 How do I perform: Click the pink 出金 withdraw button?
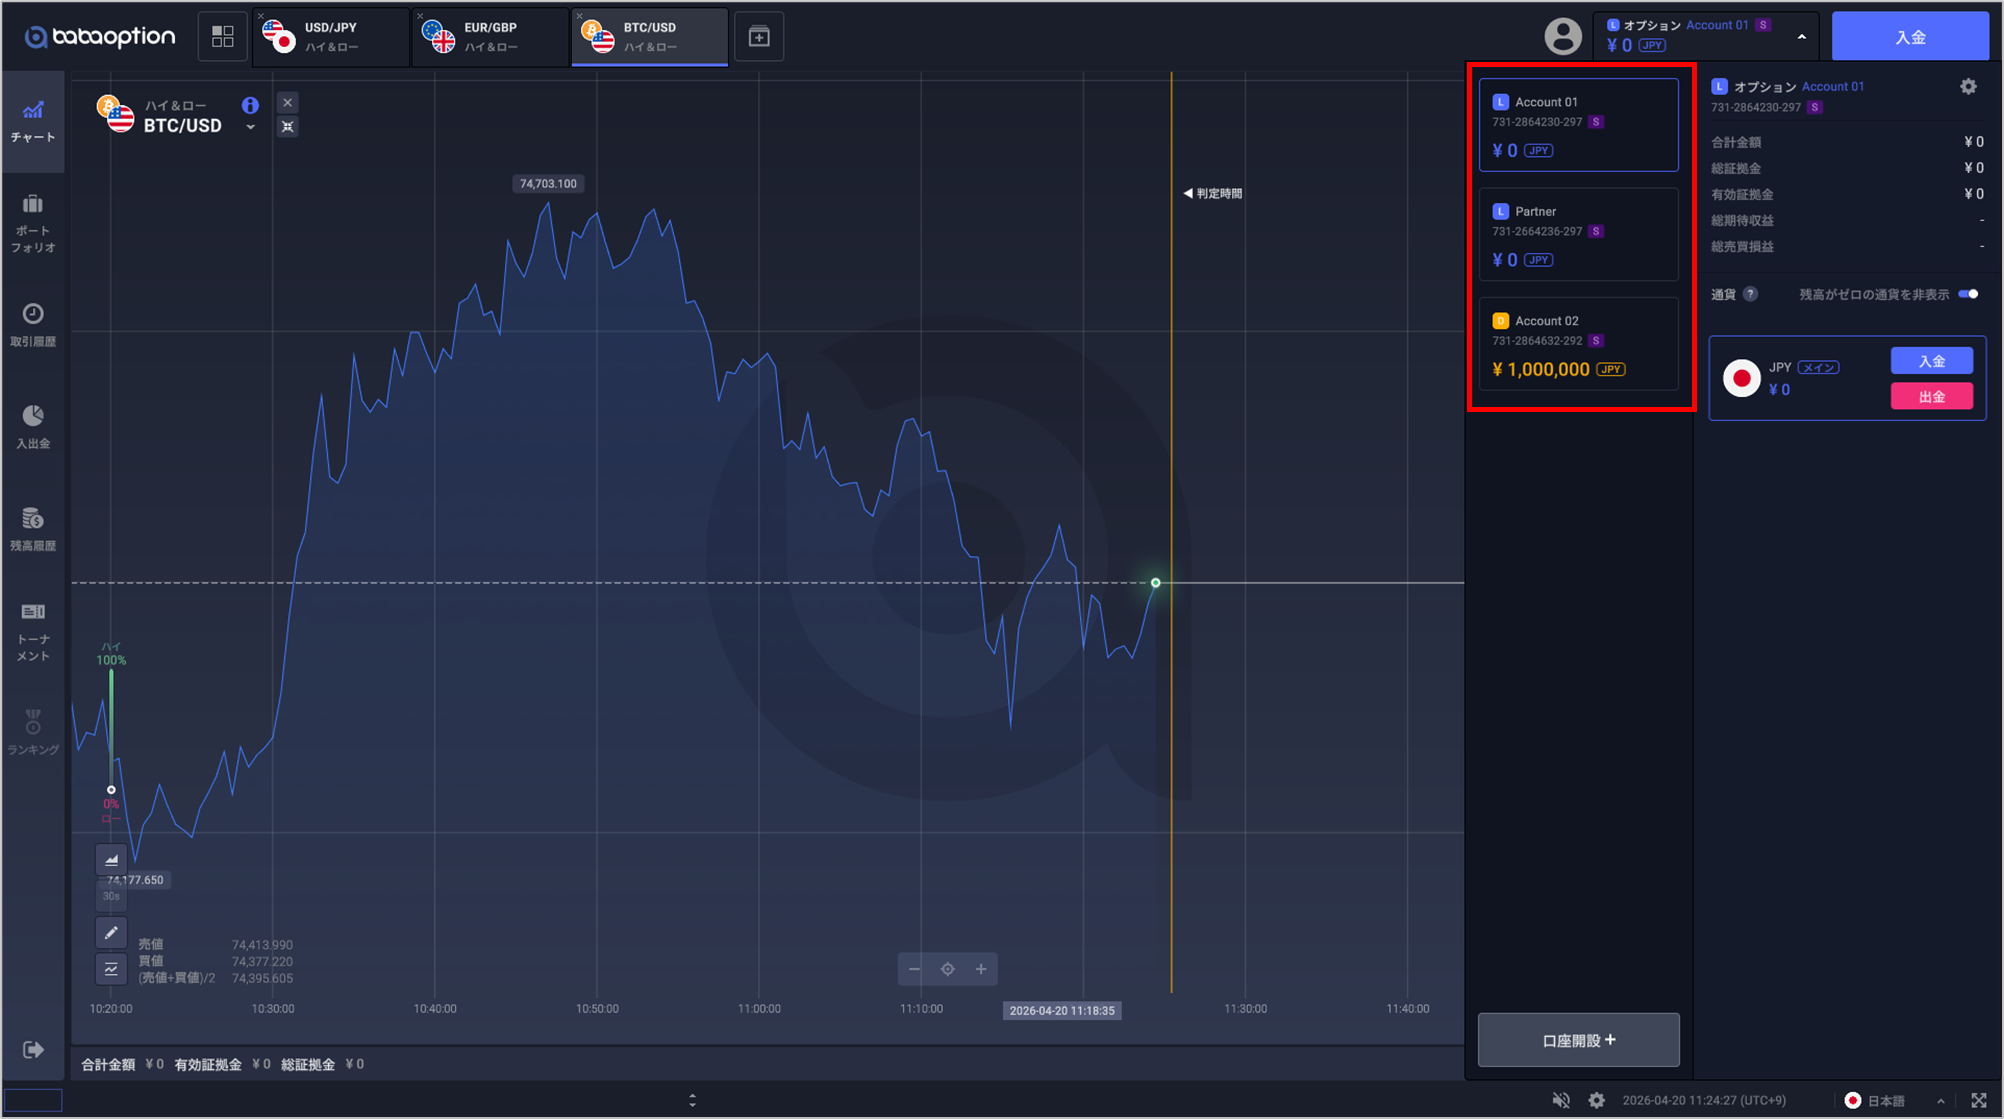tap(1931, 397)
